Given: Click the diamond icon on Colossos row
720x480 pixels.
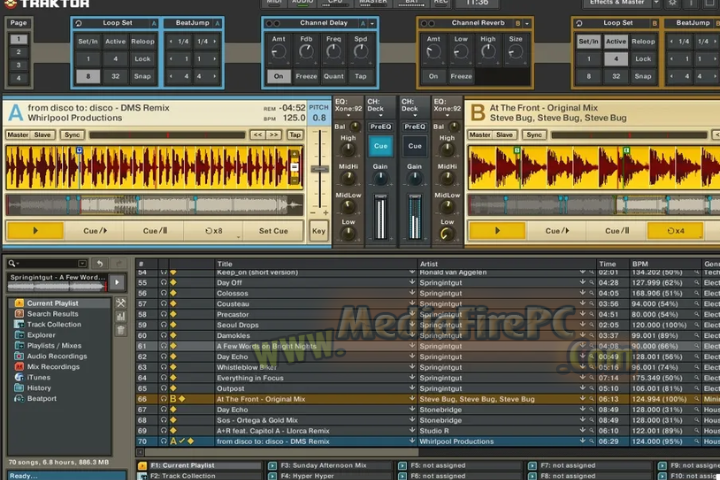Looking at the screenshot, I should pyautogui.click(x=173, y=293).
